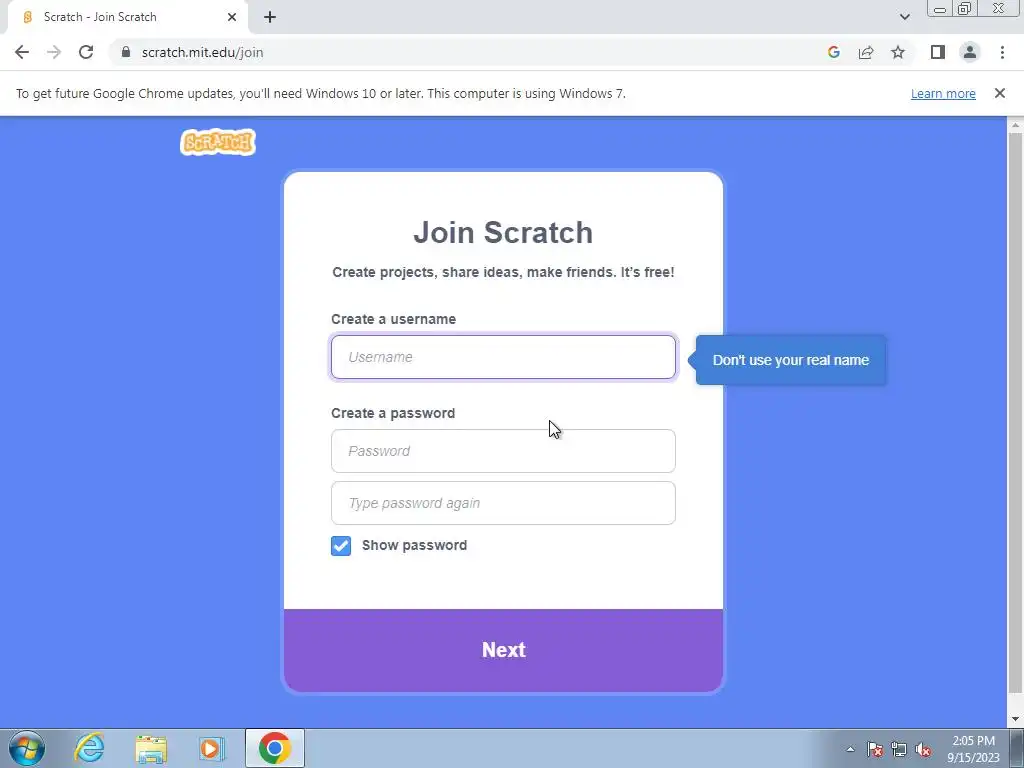This screenshot has height=768, width=1024.
Task: Click the Join Scratch heading
Action: coord(503,232)
